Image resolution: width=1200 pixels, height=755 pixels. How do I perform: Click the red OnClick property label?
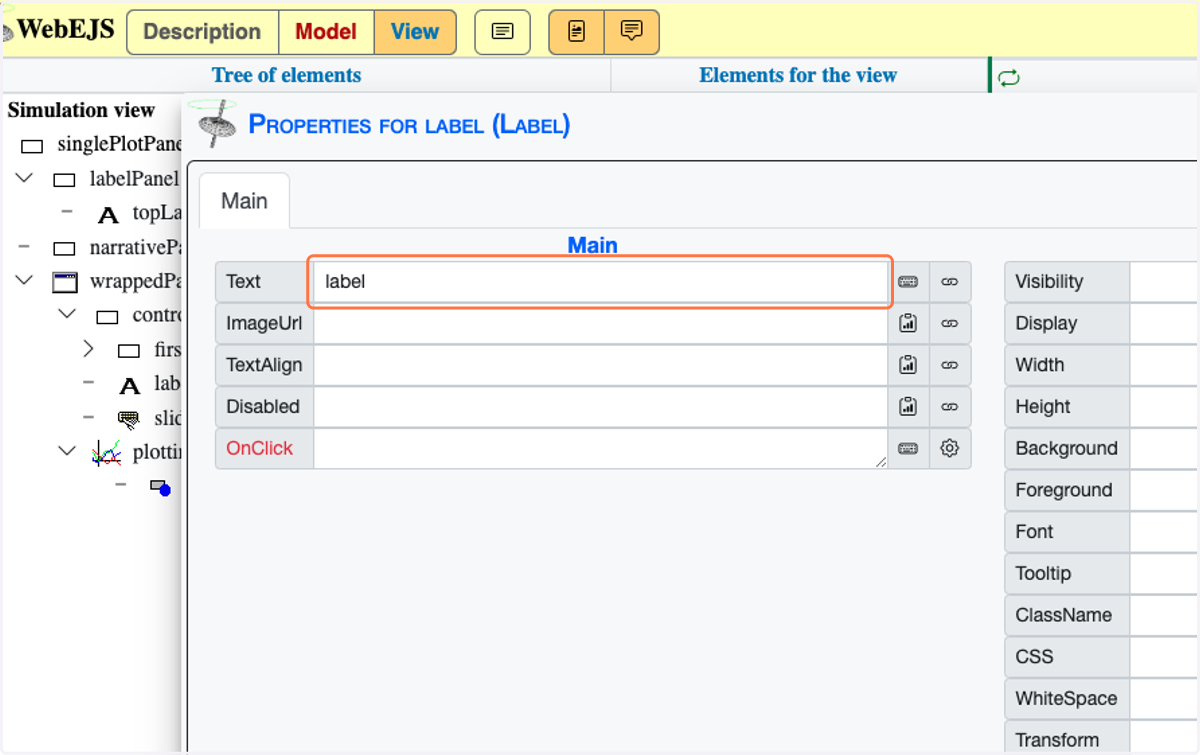pyautogui.click(x=264, y=449)
